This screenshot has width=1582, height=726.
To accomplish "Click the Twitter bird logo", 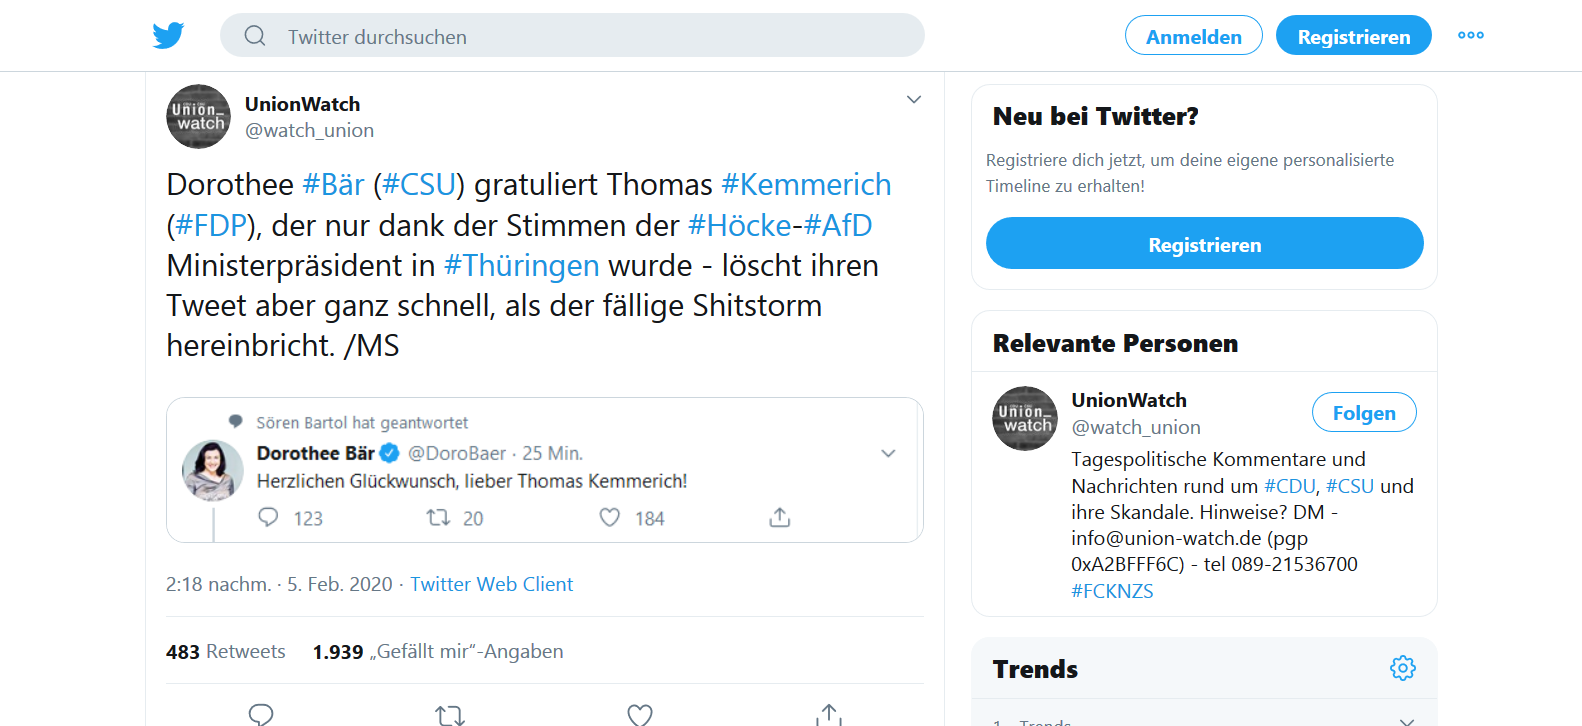I will [168, 36].
